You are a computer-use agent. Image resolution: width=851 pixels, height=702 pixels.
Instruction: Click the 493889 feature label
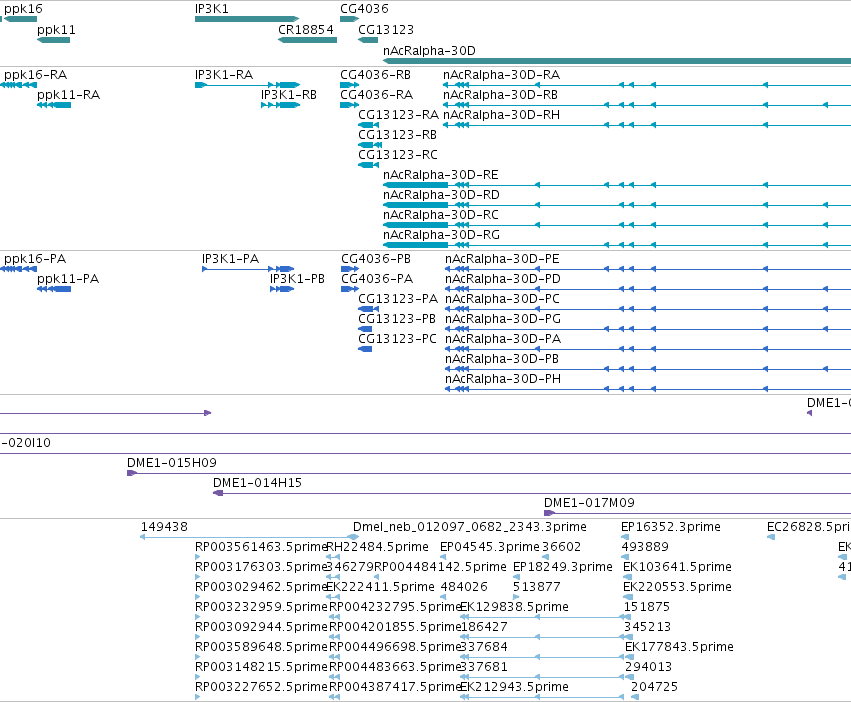pyautogui.click(x=645, y=547)
